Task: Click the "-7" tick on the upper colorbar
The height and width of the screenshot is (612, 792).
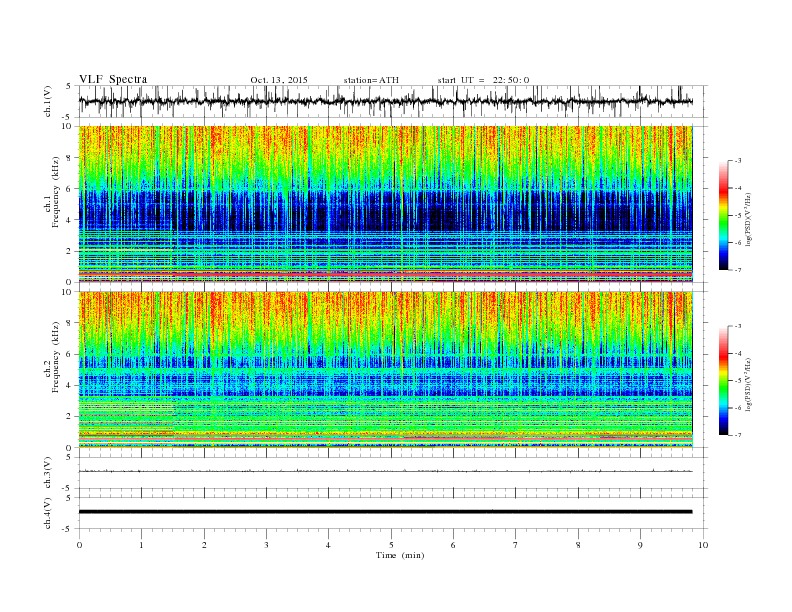Action: [738, 270]
